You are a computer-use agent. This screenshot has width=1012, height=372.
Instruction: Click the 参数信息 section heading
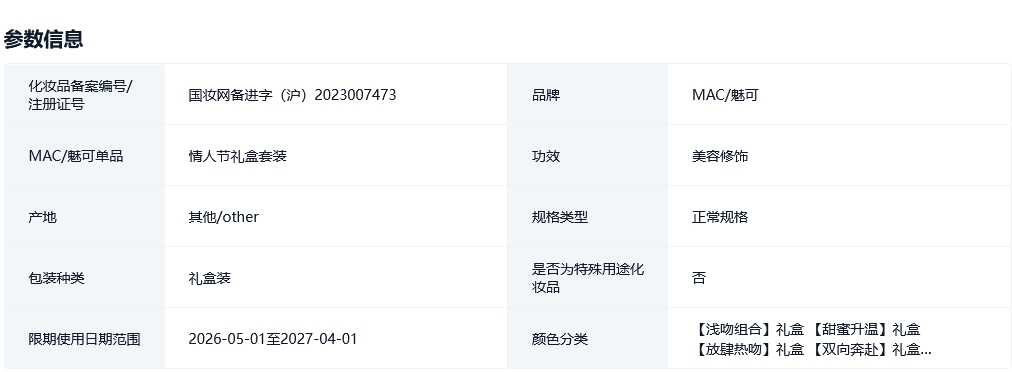pyautogui.click(x=43, y=39)
